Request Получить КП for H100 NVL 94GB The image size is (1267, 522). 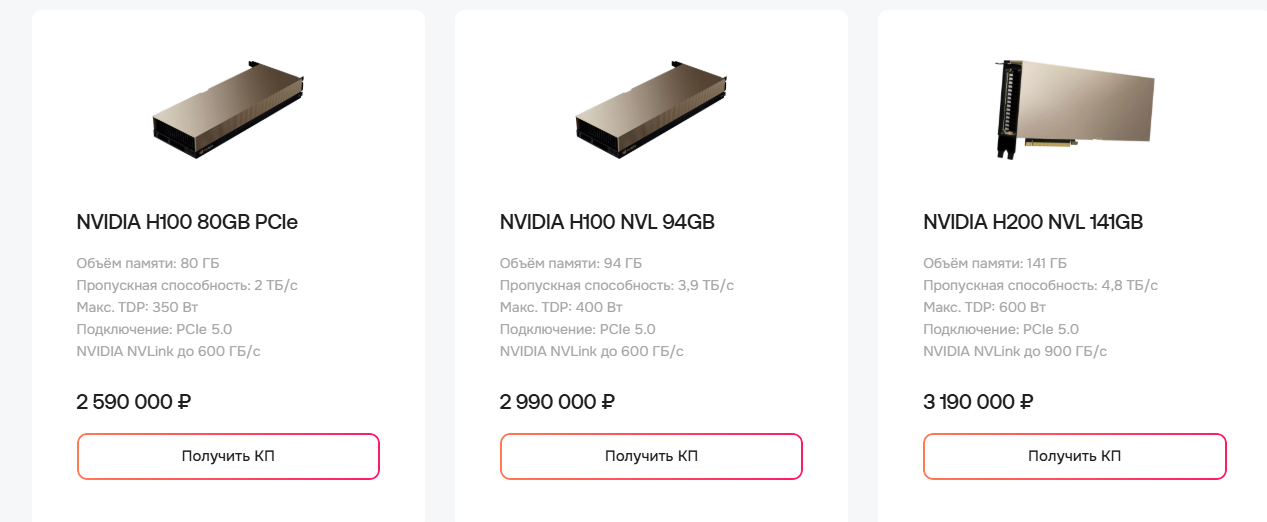[651, 456]
